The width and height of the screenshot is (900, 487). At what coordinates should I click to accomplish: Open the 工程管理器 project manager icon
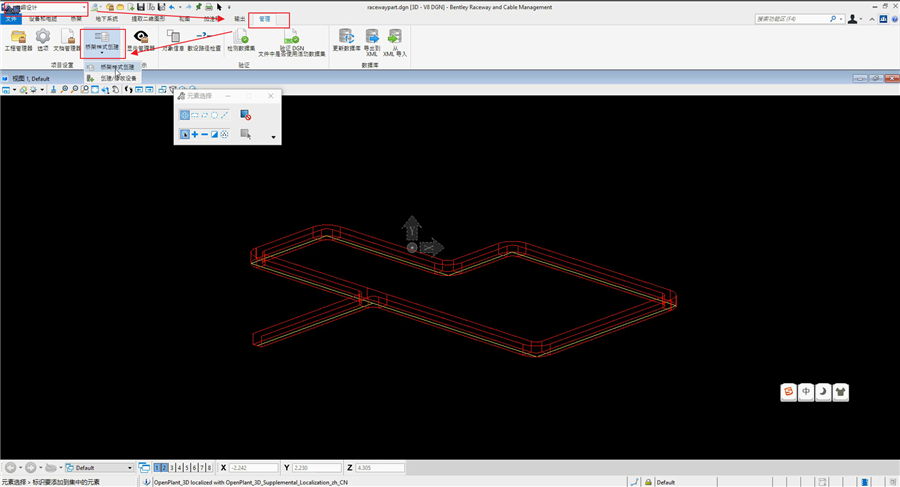(18, 38)
